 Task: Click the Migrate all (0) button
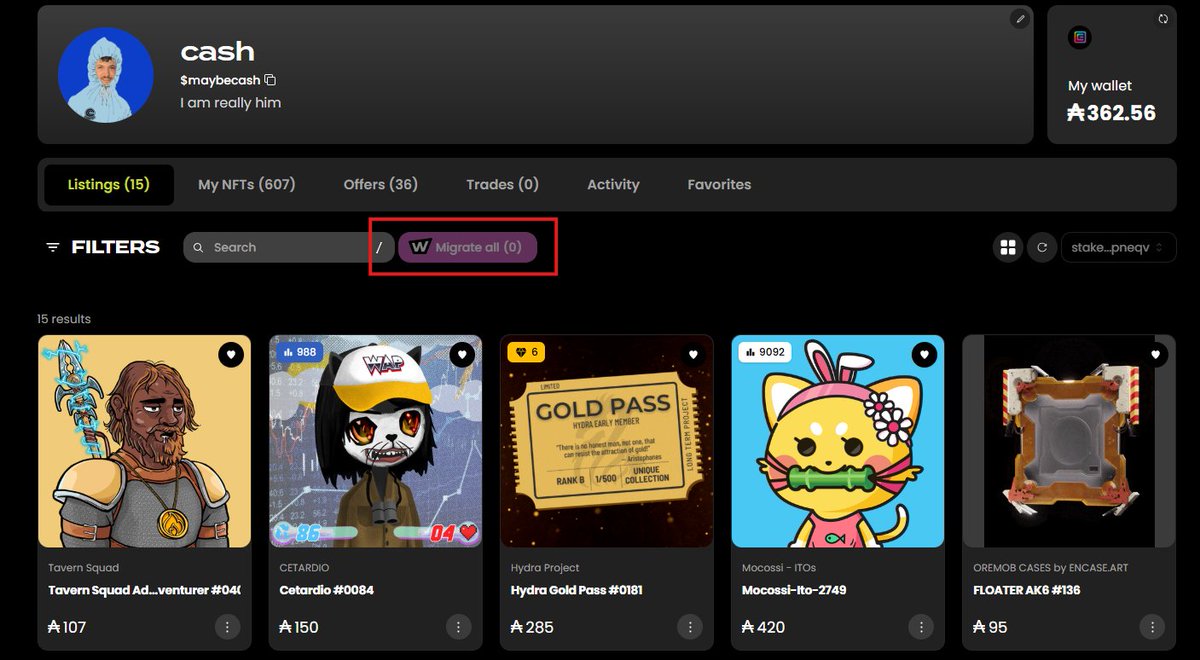467,247
